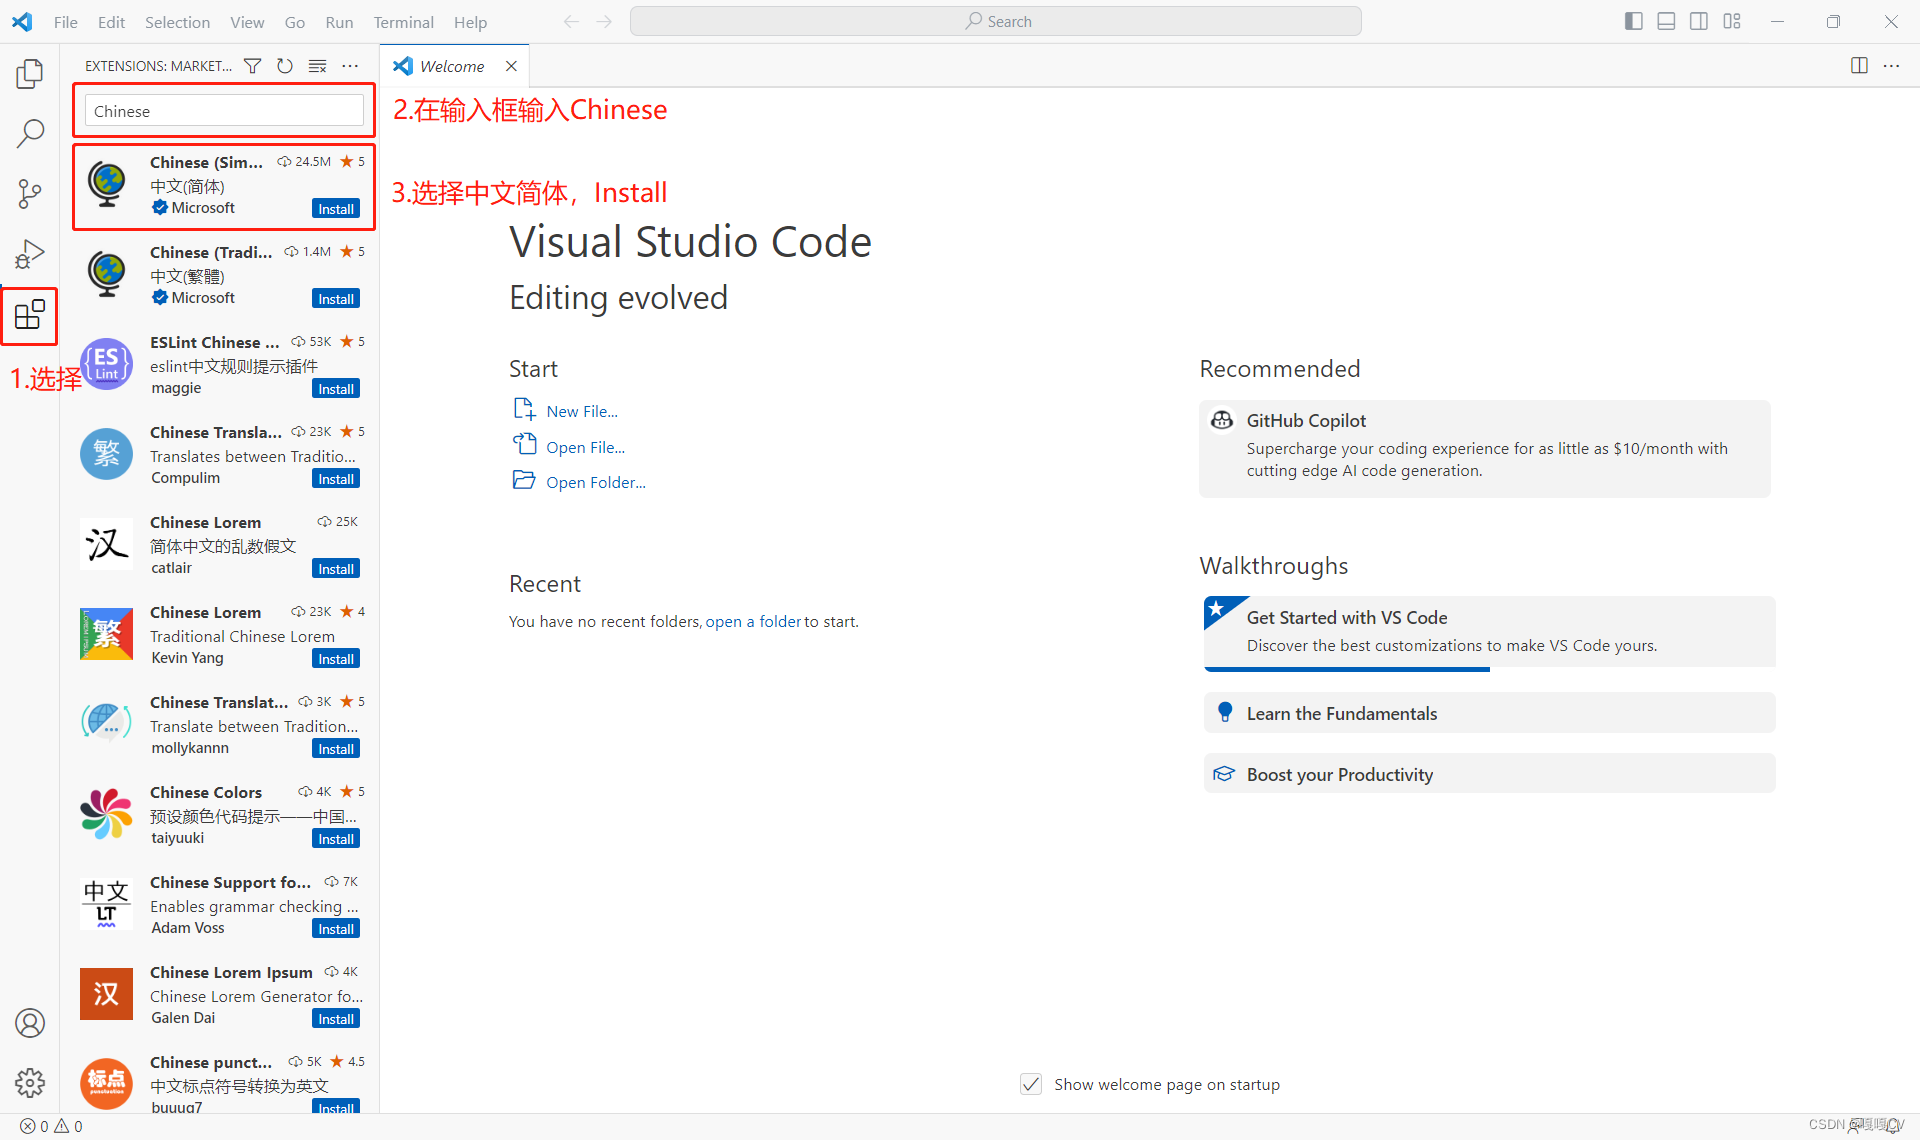Open editor More Actions ellipsis menu
This screenshot has height=1140, width=1920.
1891,66
